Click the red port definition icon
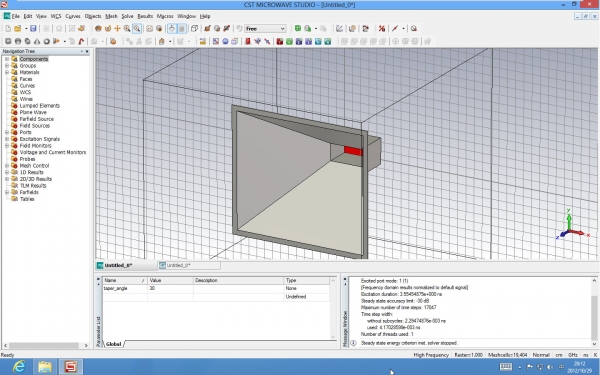Screen dimensions: 600x375 click(248, 41)
